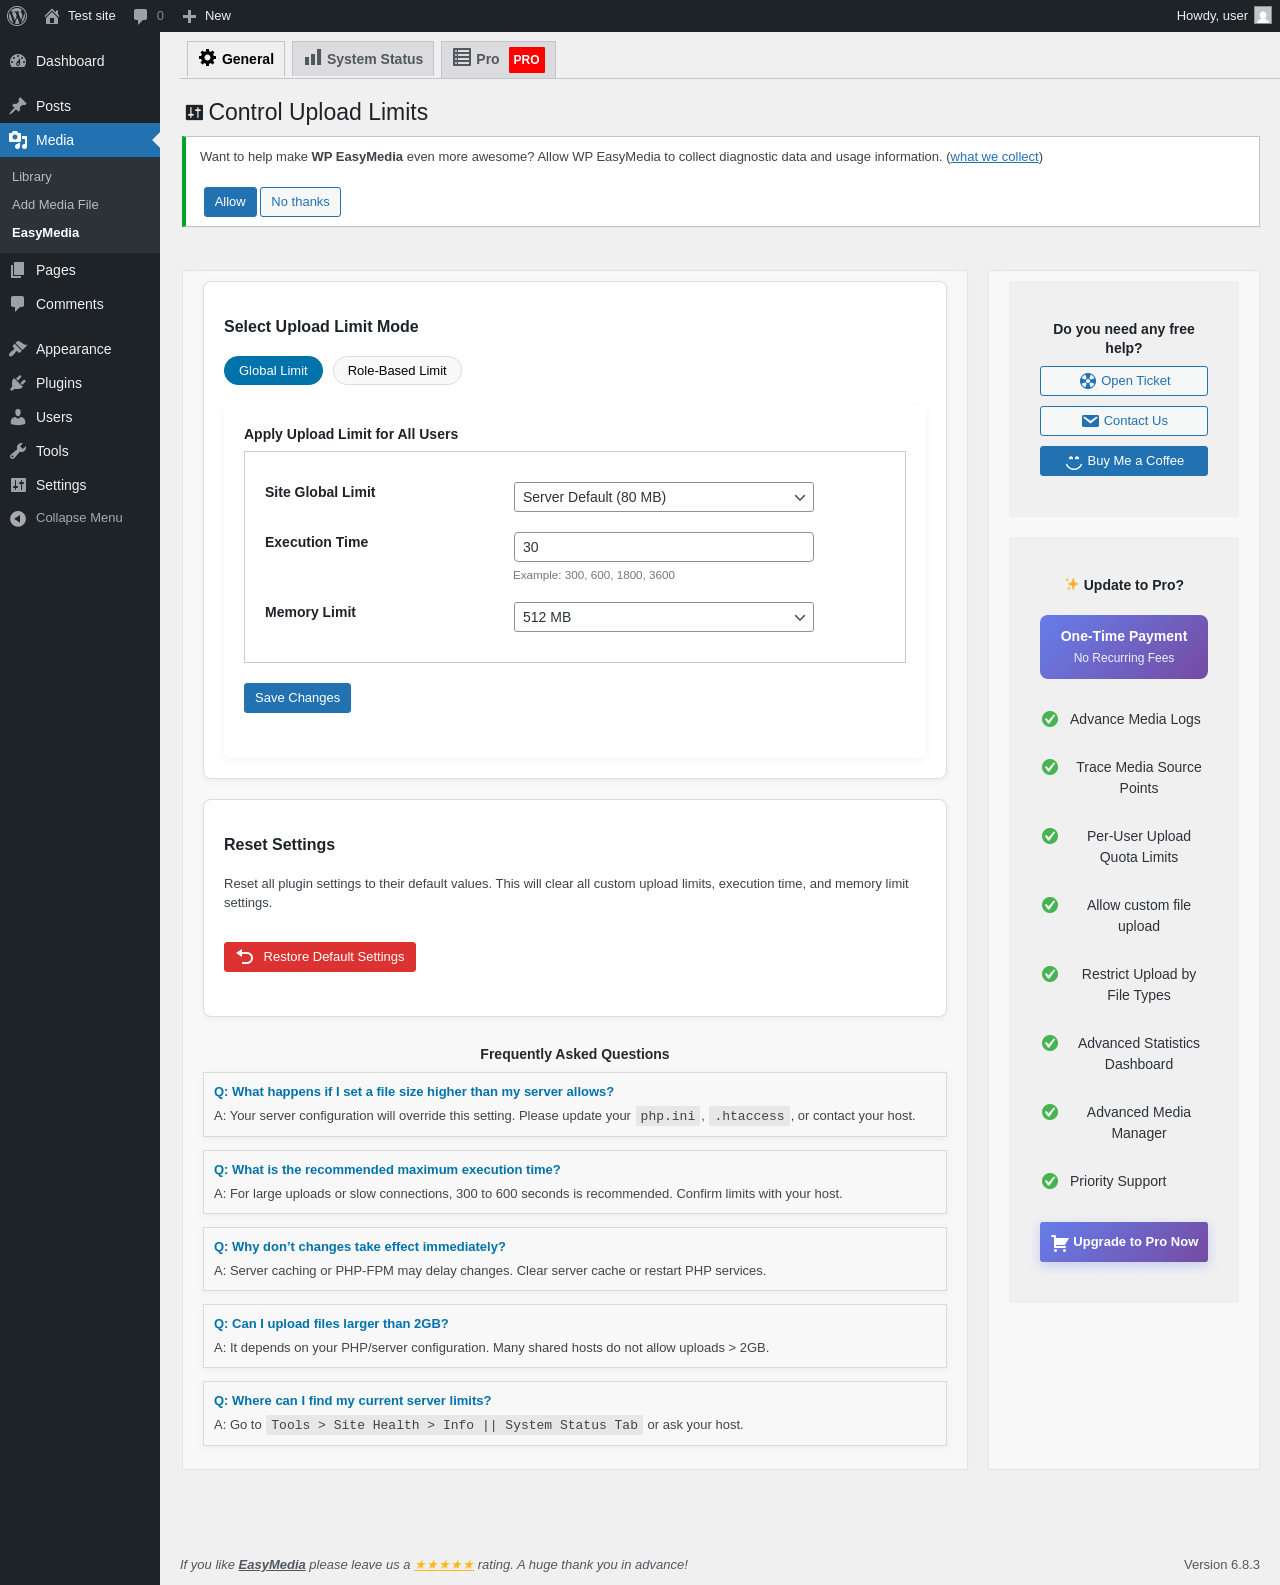Click the bar chart icon on System Status
The image size is (1280, 1585).
coord(313,58)
